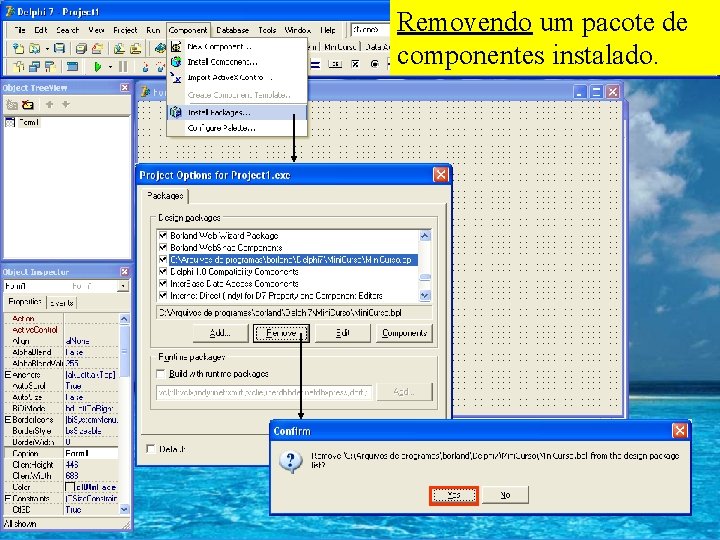Switch to the Events tab
Screen dimensions: 720x540
pyautogui.click(x=62, y=303)
